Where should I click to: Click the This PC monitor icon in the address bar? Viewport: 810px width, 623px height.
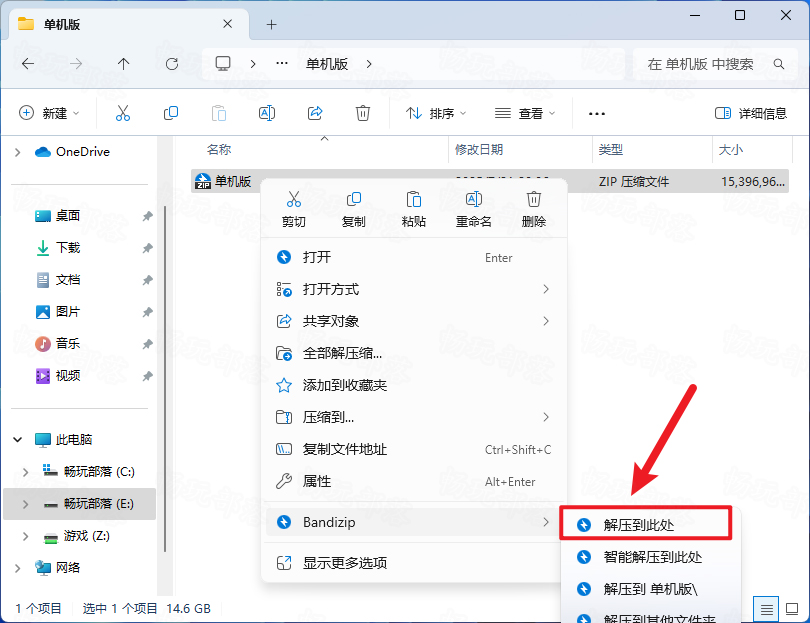(223, 64)
